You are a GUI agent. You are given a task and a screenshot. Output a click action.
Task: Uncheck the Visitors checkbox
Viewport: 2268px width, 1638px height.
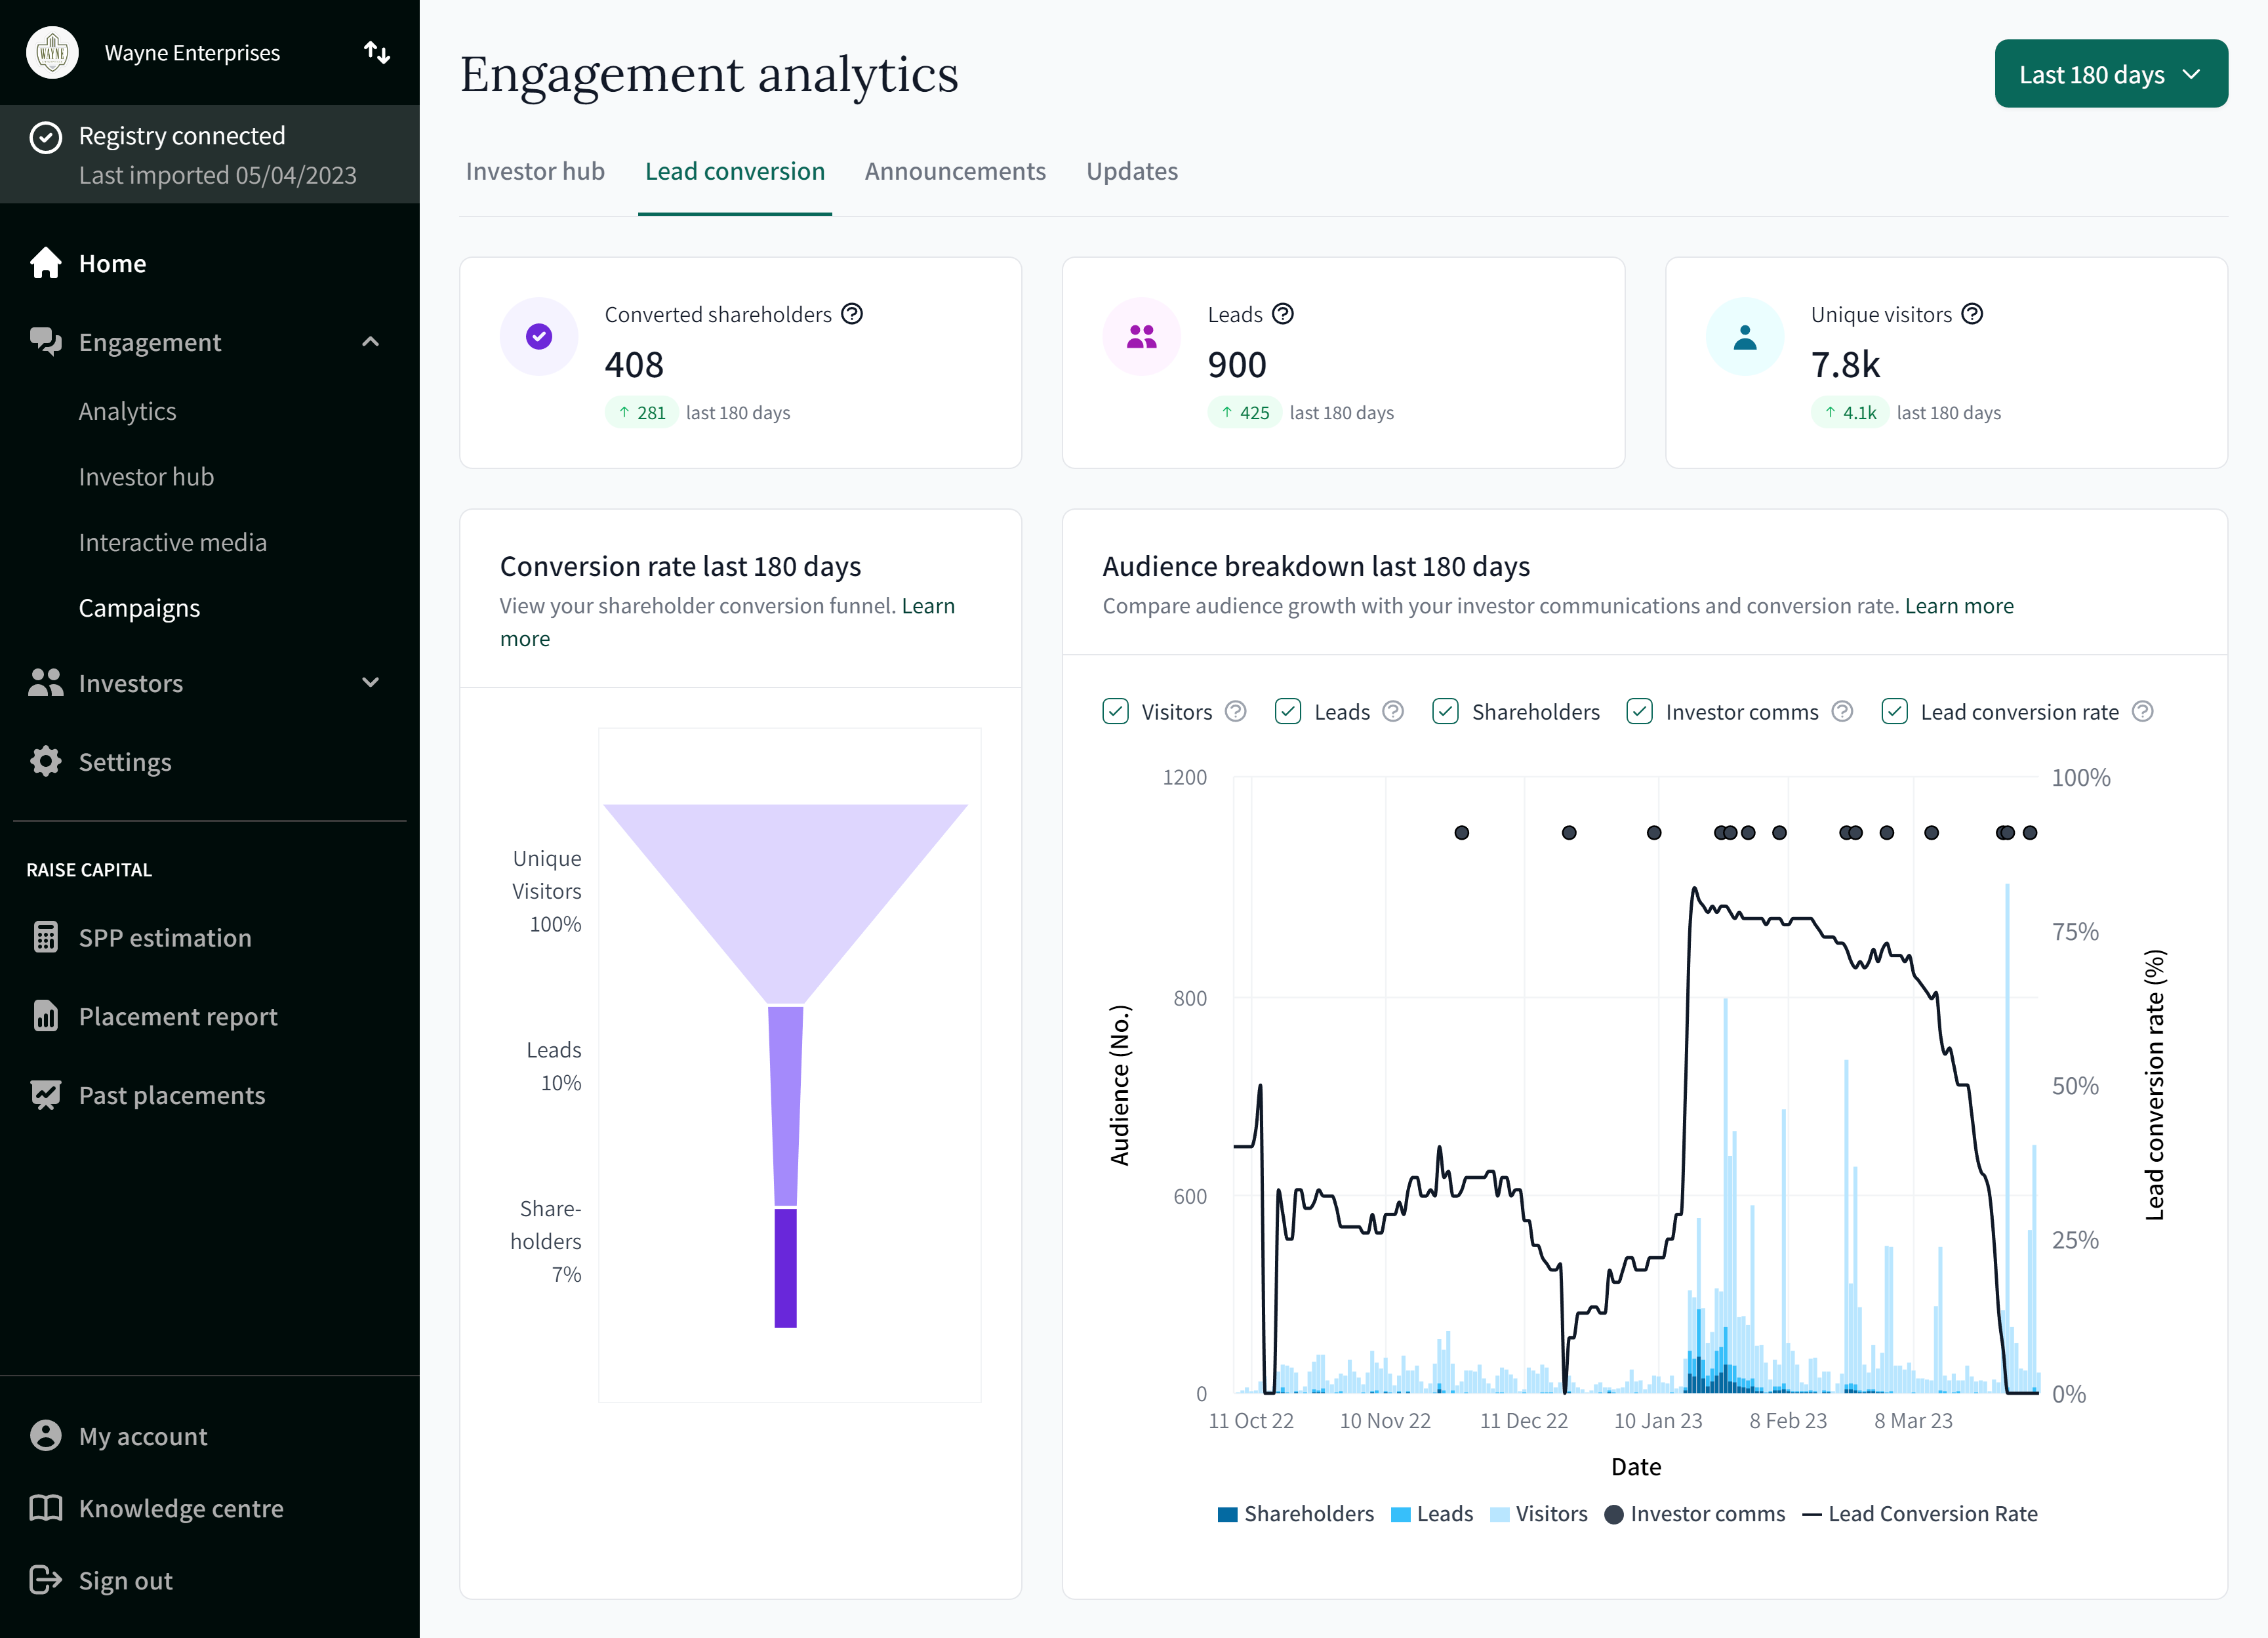tap(1115, 711)
